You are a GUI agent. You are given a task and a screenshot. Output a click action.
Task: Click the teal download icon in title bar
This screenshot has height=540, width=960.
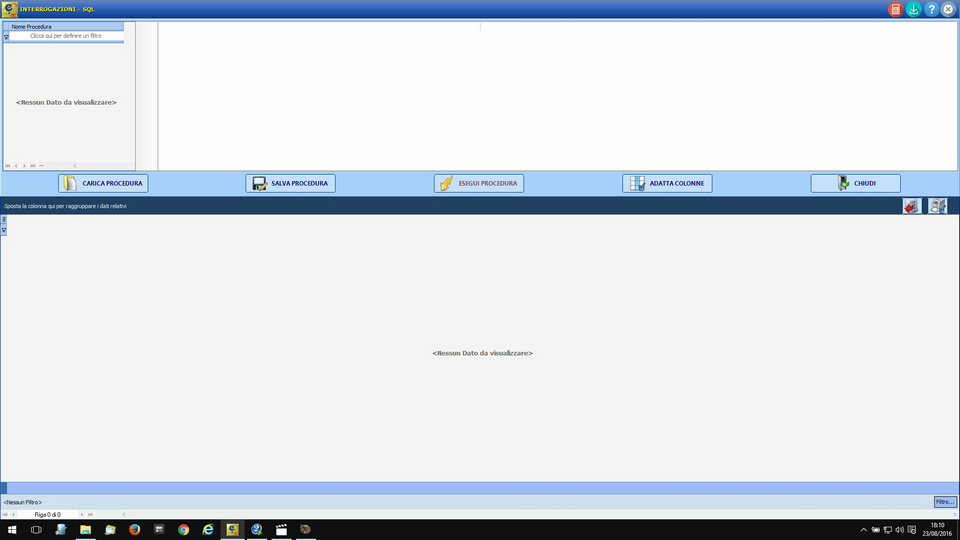pos(913,9)
